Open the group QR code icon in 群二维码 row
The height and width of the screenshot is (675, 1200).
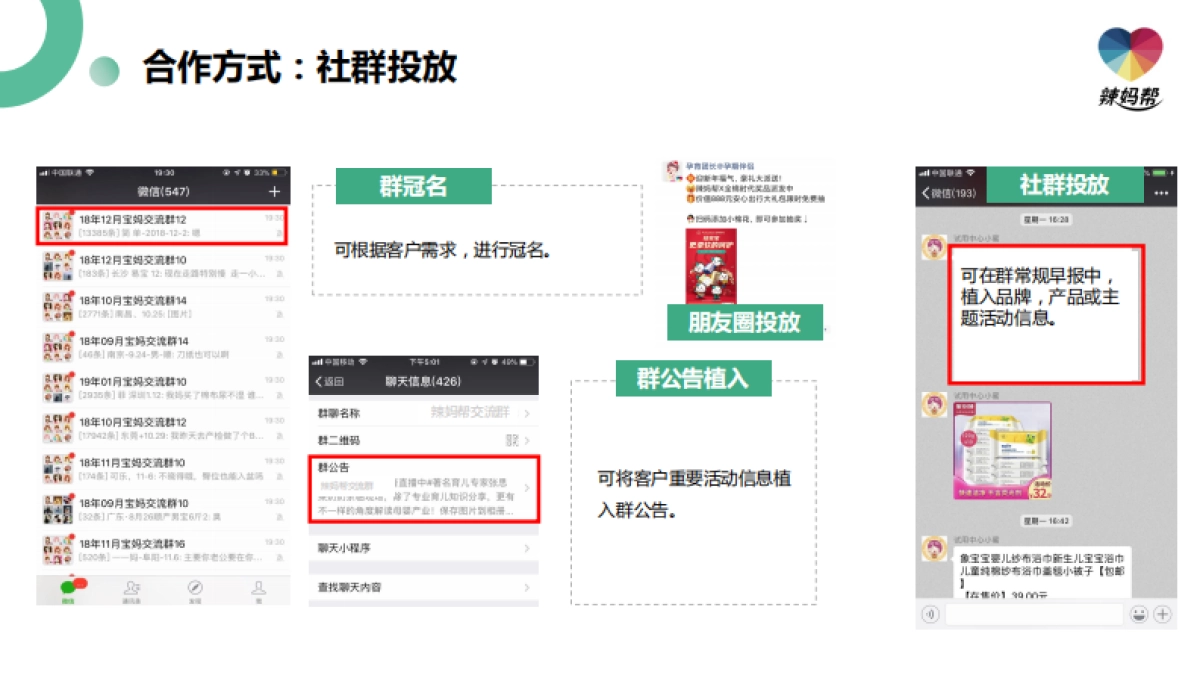click(512, 440)
